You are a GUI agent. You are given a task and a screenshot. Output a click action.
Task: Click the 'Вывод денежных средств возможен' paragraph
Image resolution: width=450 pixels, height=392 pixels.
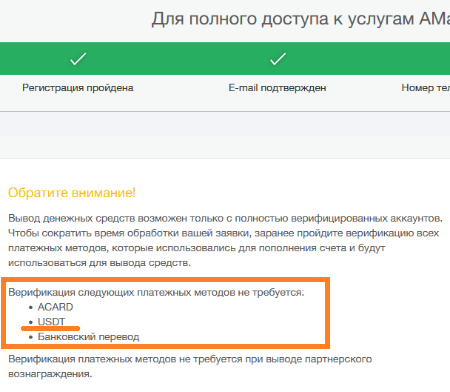pyautogui.click(x=225, y=241)
